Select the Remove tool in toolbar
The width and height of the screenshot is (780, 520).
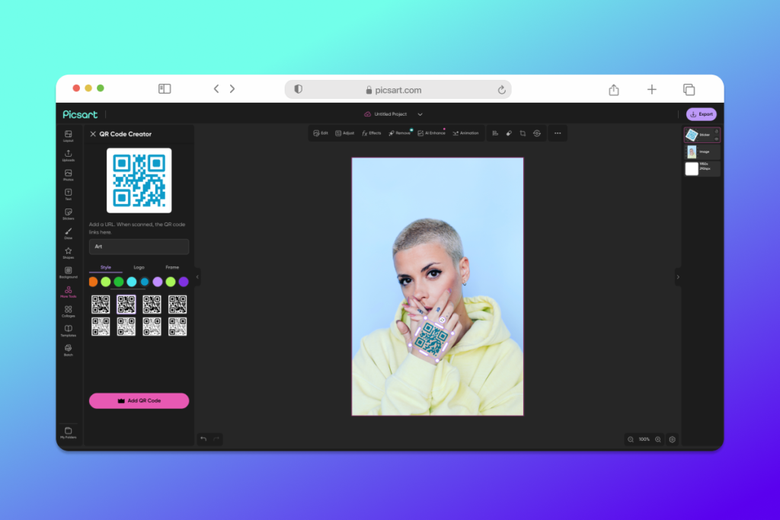pyautogui.click(x=399, y=133)
